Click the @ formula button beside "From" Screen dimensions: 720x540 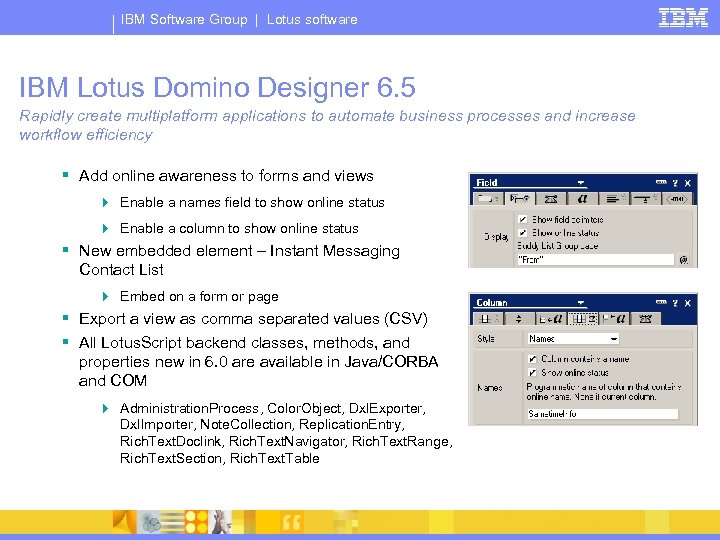[683, 260]
